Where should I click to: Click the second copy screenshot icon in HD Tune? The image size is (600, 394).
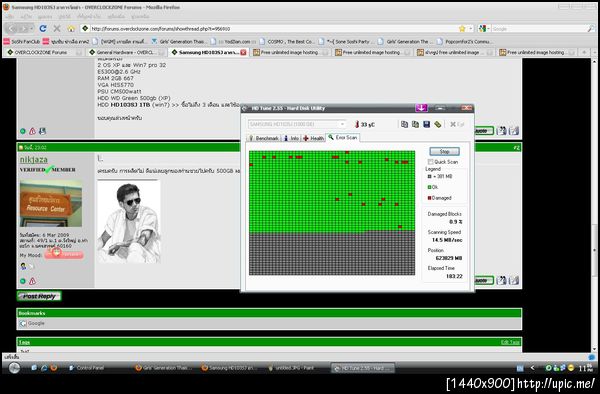point(415,124)
